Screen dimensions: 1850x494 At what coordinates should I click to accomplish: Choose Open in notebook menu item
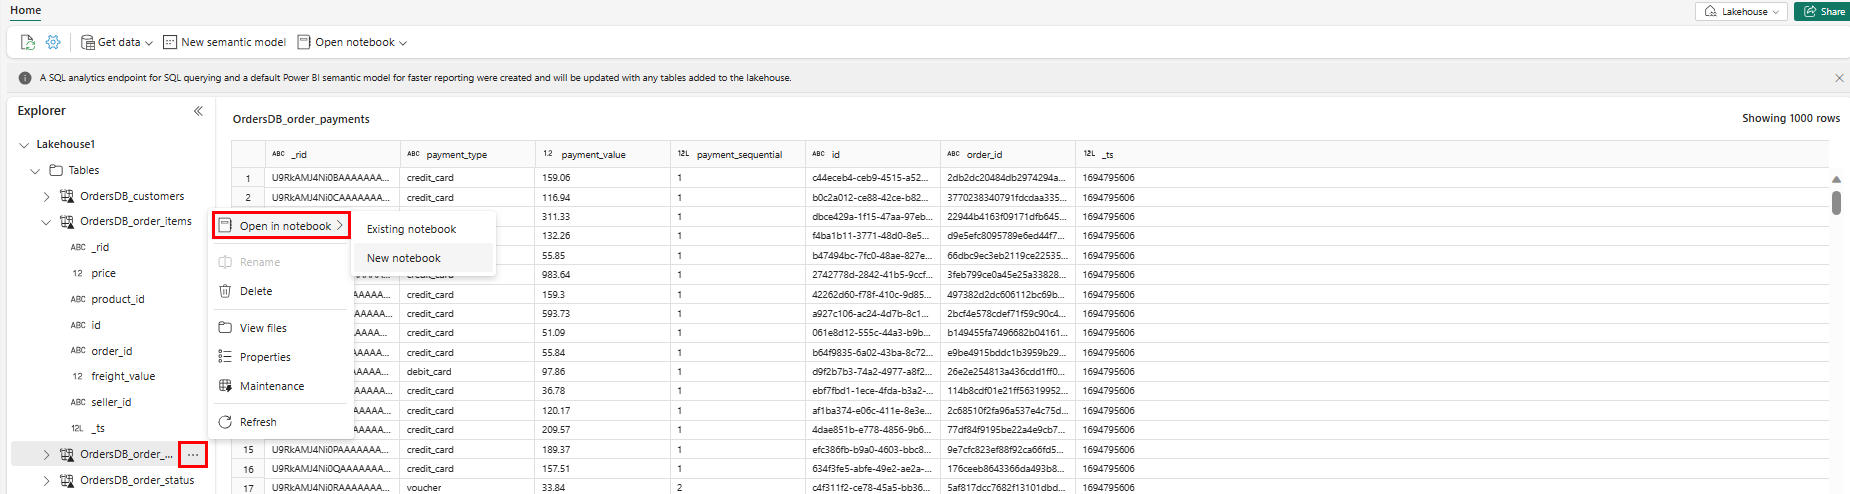pos(281,226)
